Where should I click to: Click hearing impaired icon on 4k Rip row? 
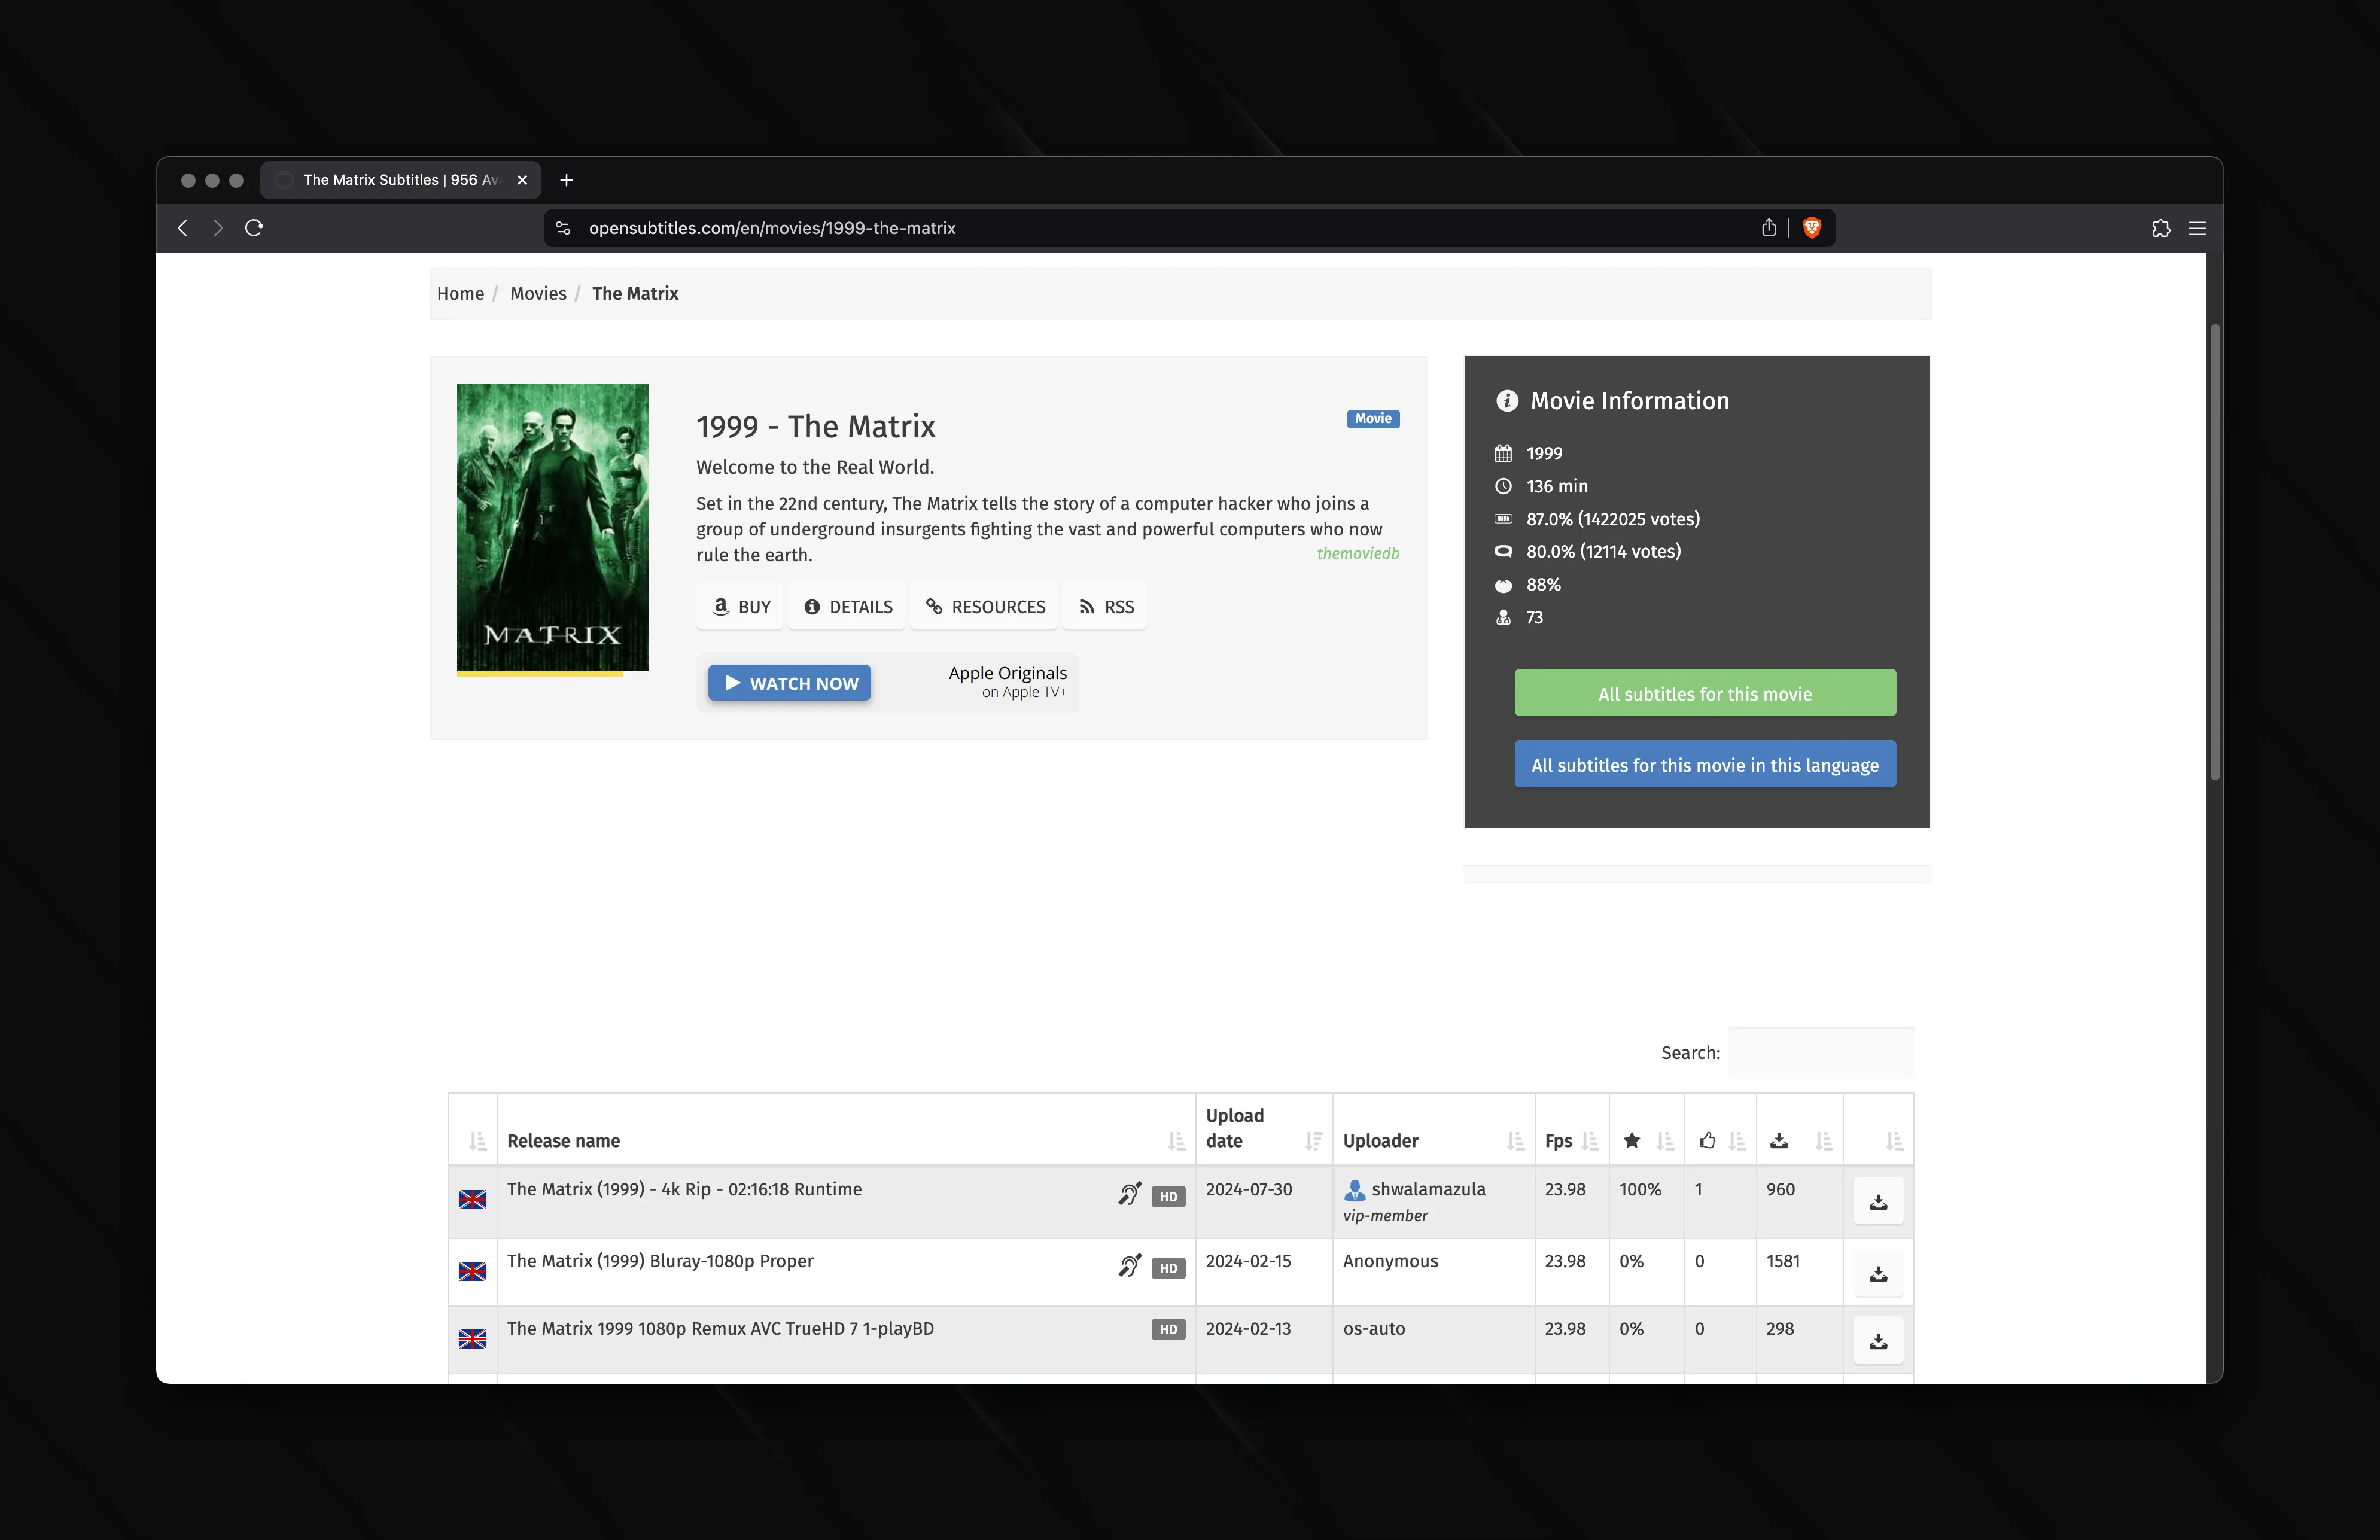[x=1129, y=1193]
